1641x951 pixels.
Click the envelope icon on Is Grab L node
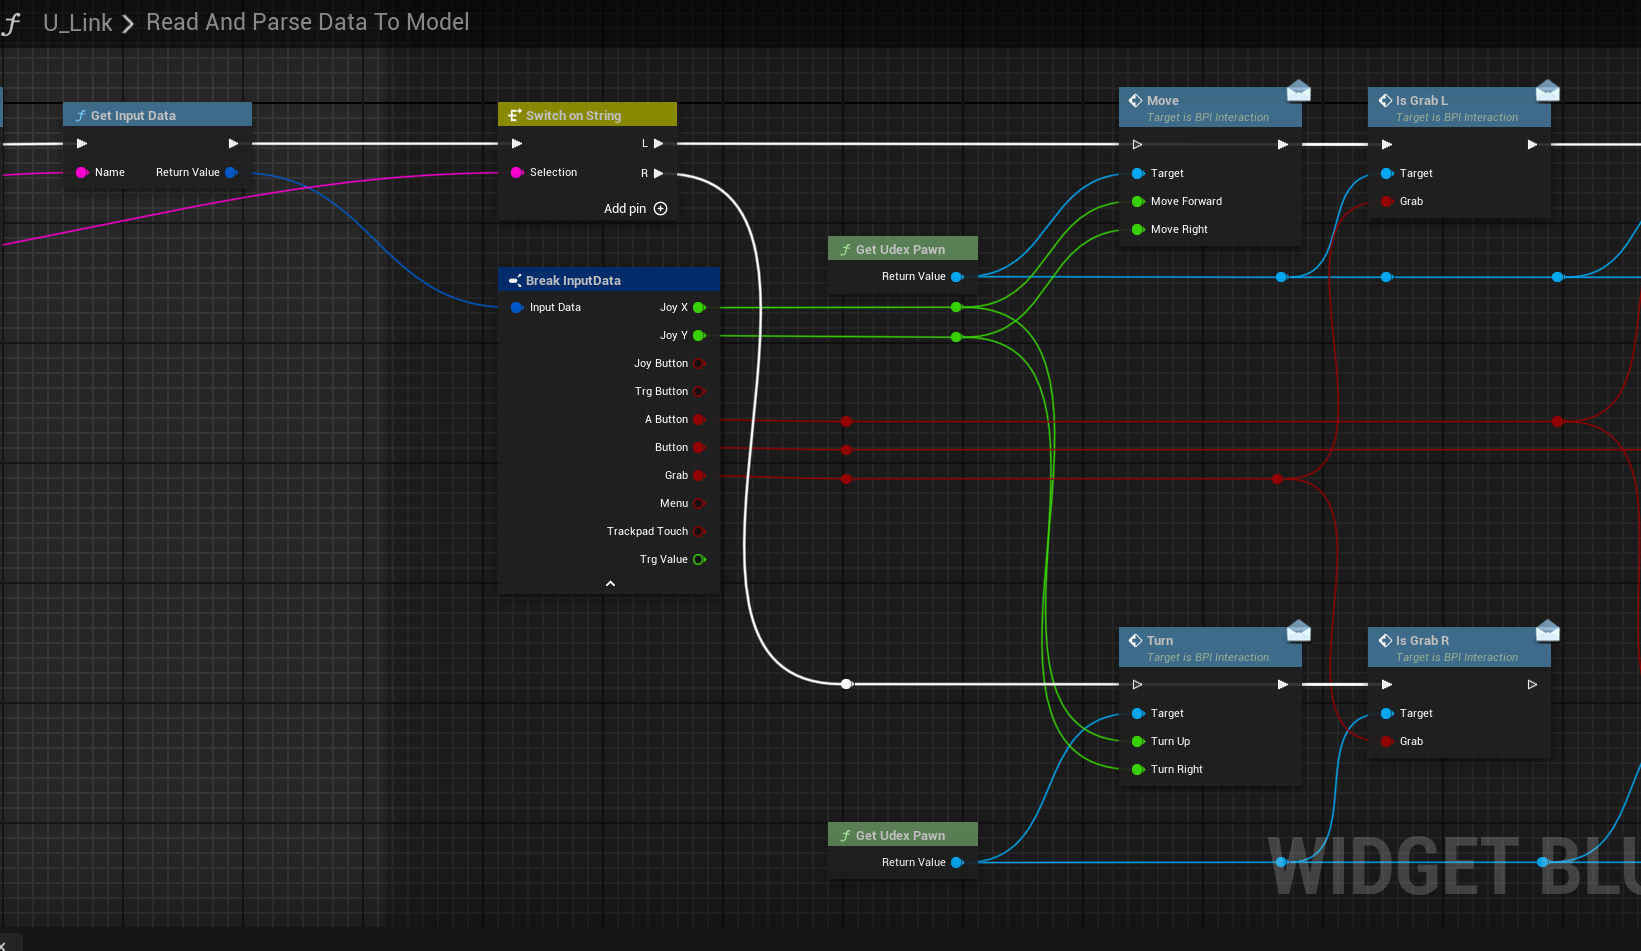pos(1547,91)
